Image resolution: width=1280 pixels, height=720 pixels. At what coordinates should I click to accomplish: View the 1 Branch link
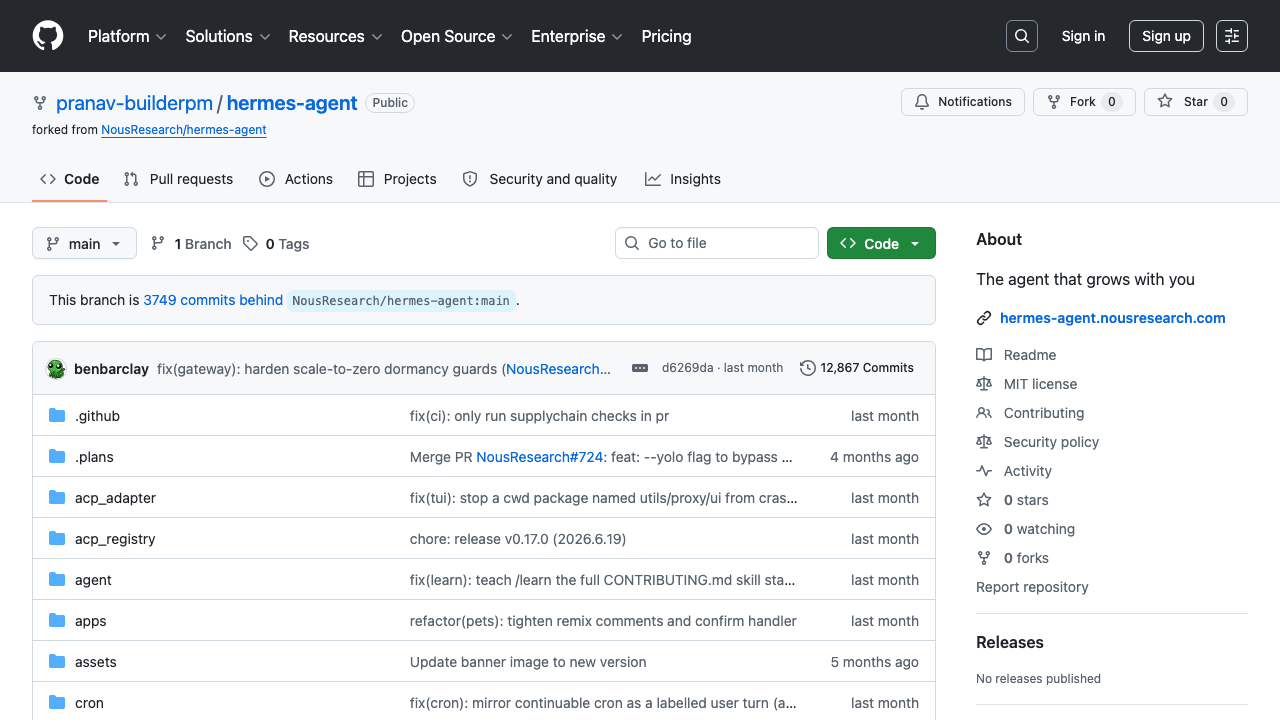pos(191,244)
